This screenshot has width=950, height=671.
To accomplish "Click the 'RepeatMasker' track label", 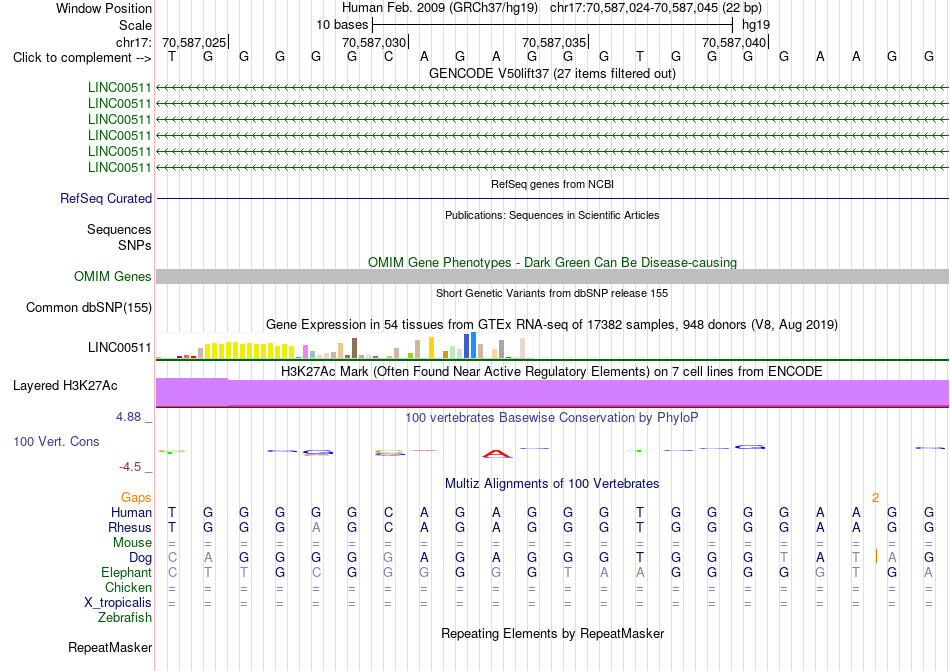I will coord(110,648).
